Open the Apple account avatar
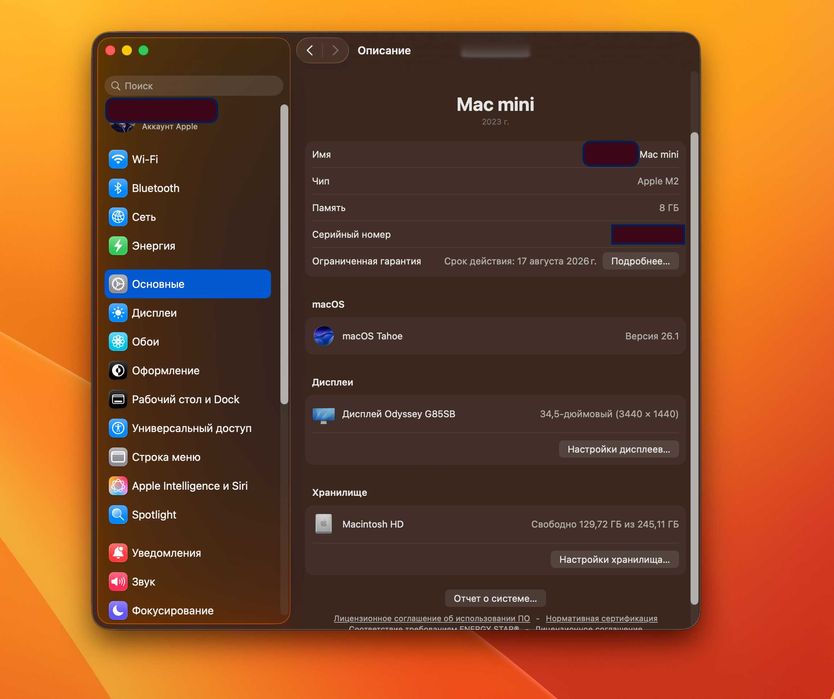 click(122, 127)
